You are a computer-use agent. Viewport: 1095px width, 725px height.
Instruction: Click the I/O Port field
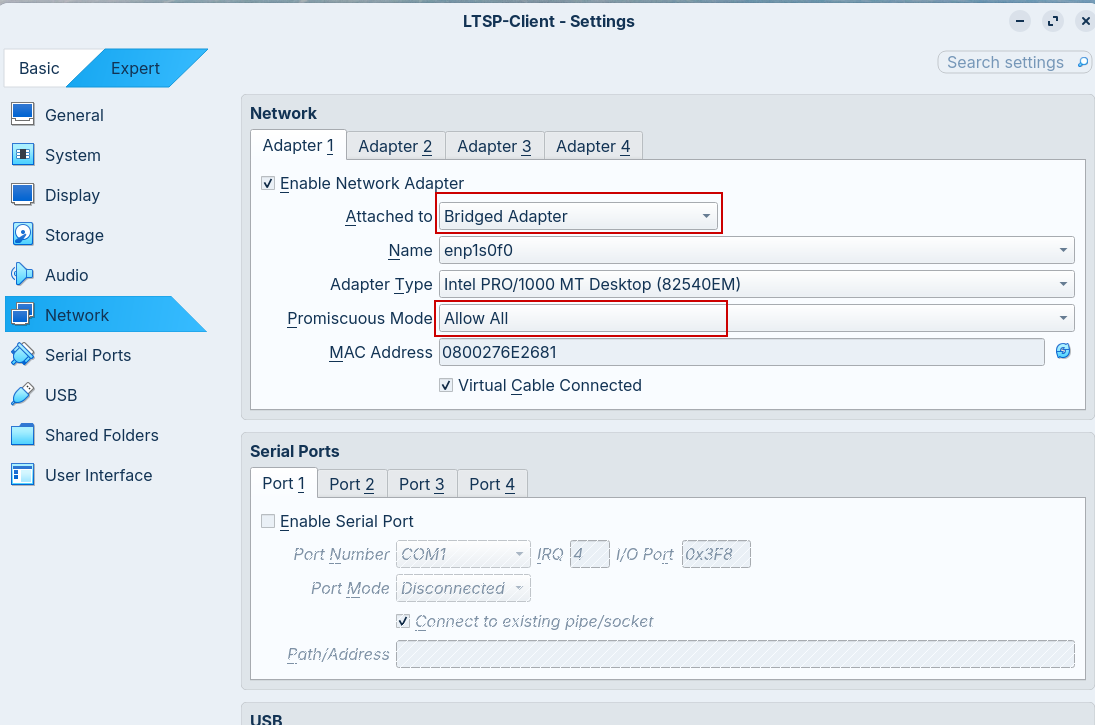(716, 554)
